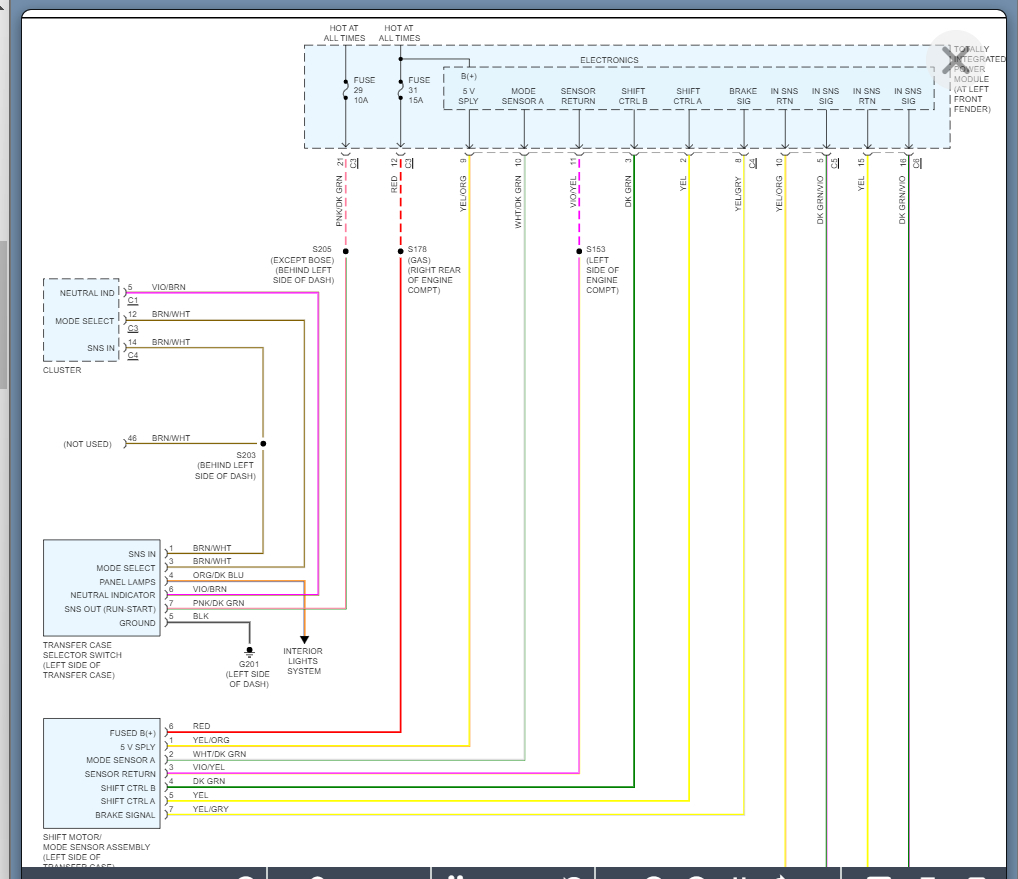
Task: Click the Interior Lights System arrowhead
Action: (304, 639)
